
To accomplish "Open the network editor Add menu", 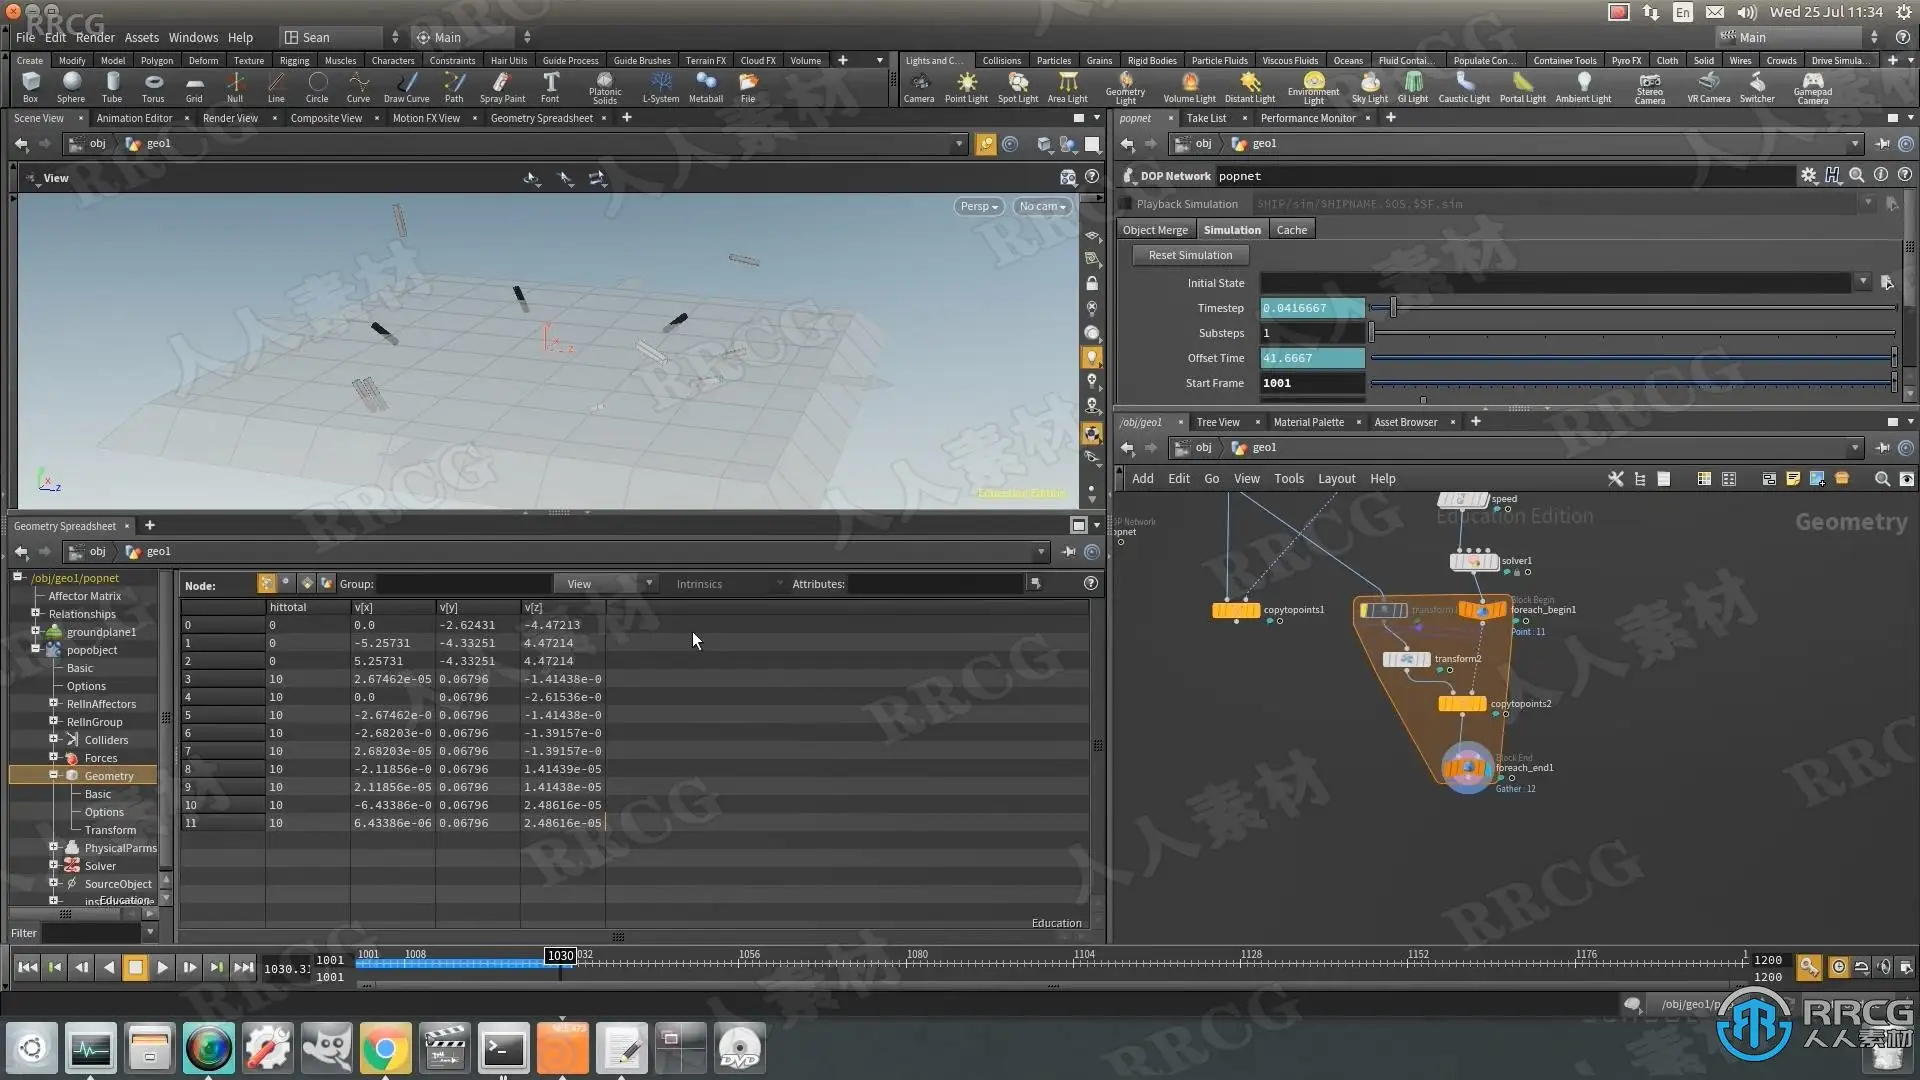I will click(1142, 479).
